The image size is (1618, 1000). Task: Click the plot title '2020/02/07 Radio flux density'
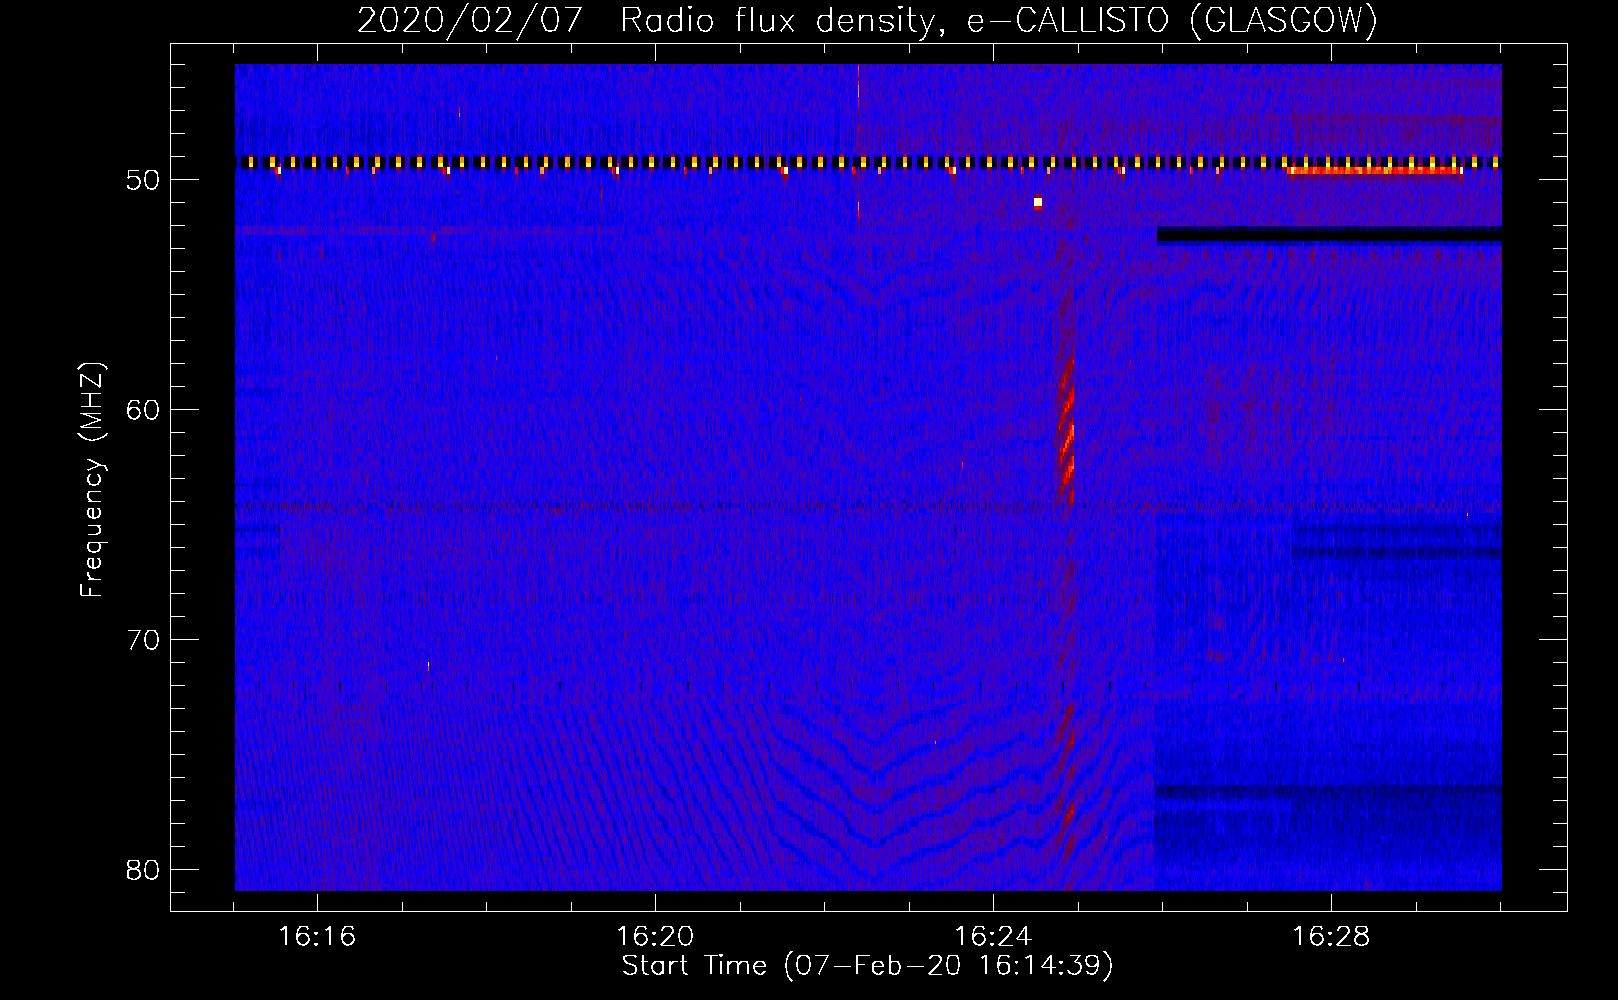tap(649, 20)
